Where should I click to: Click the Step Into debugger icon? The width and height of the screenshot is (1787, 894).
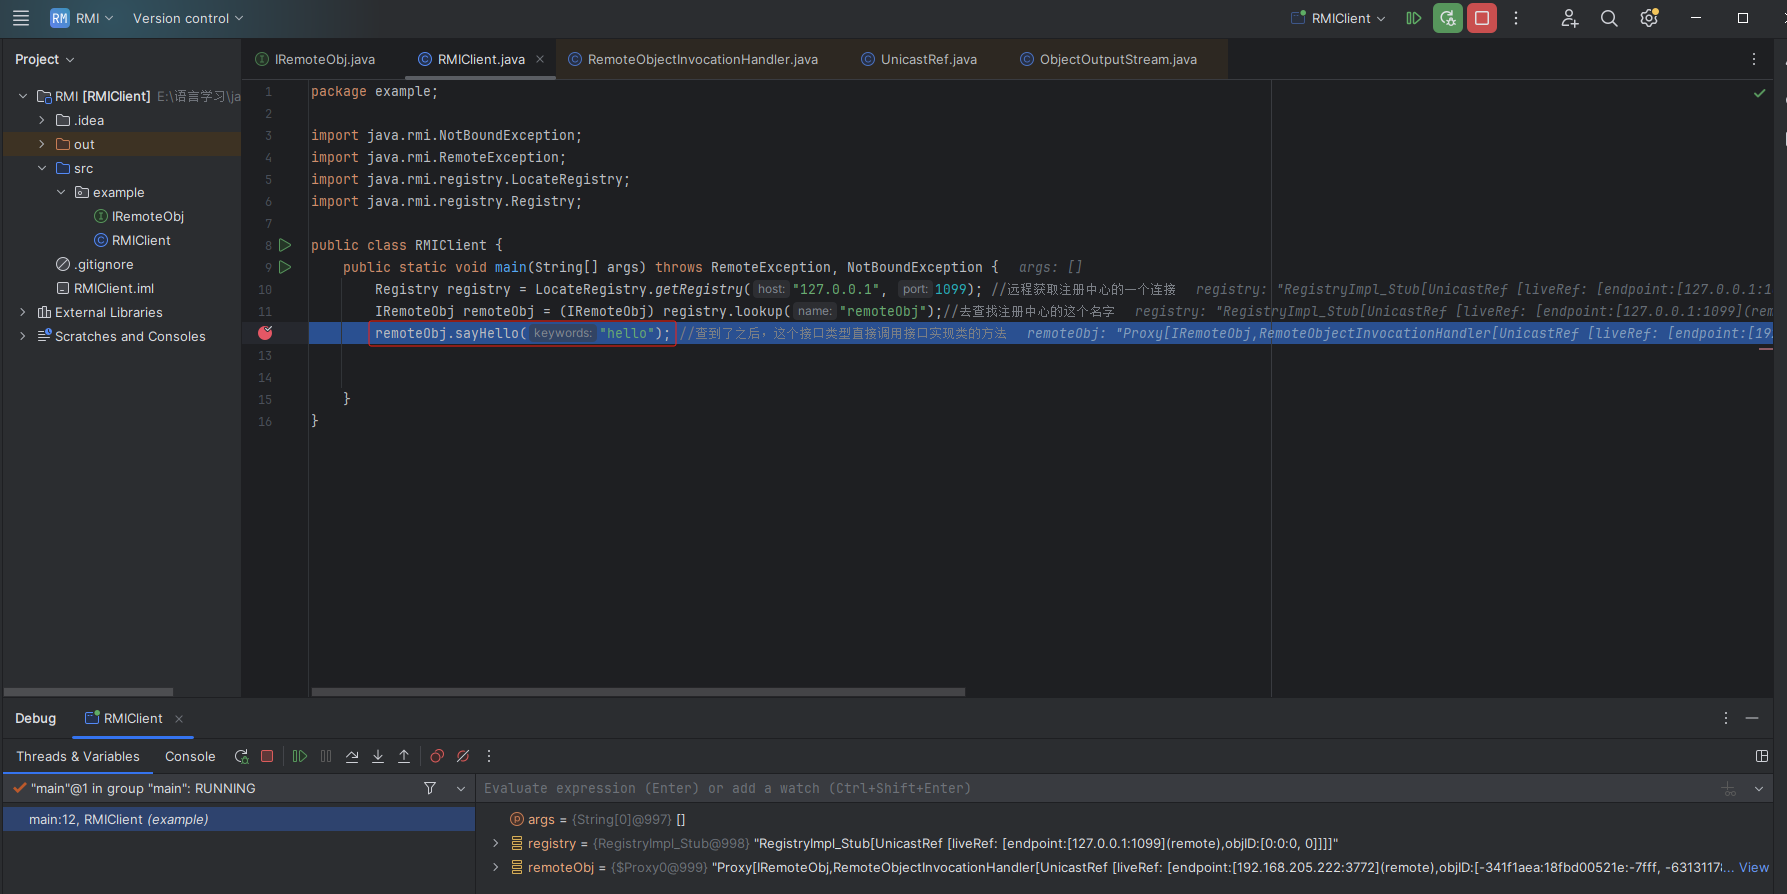[378, 756]
